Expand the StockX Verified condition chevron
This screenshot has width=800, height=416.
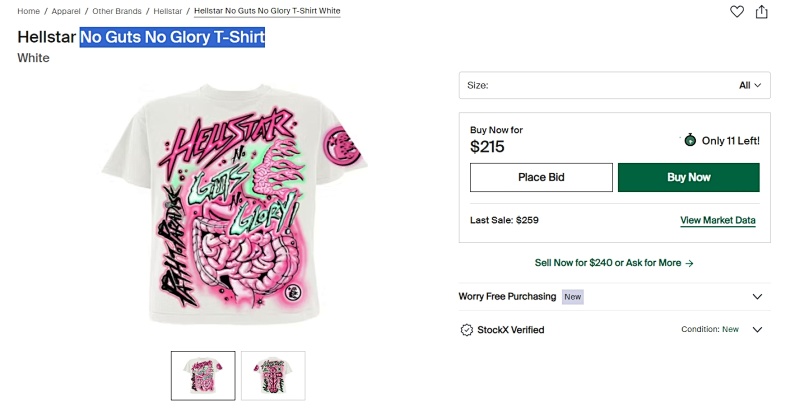click(757, 330)
